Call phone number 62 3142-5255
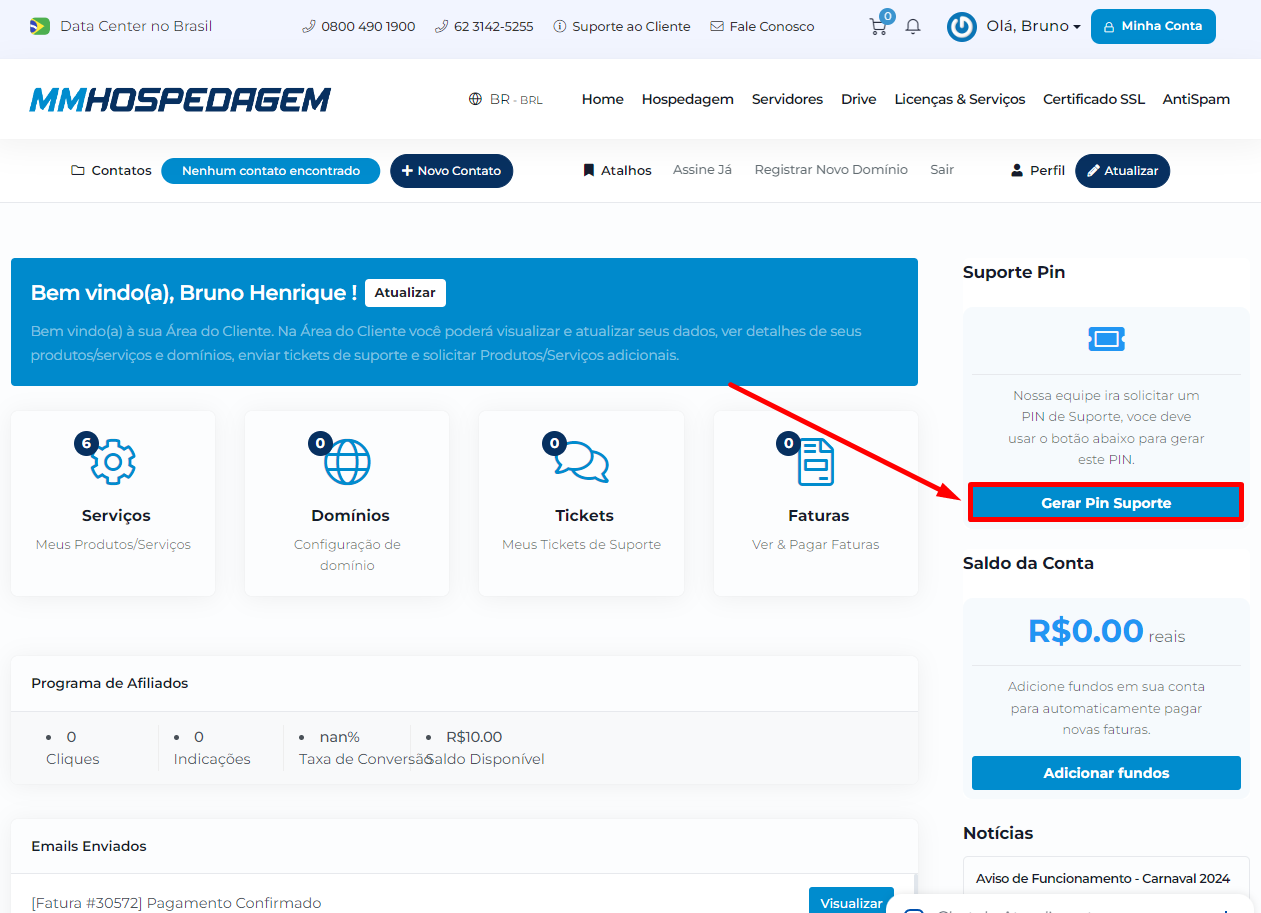The width and height of the screenshot is (1261, 913). coord(484,27)
